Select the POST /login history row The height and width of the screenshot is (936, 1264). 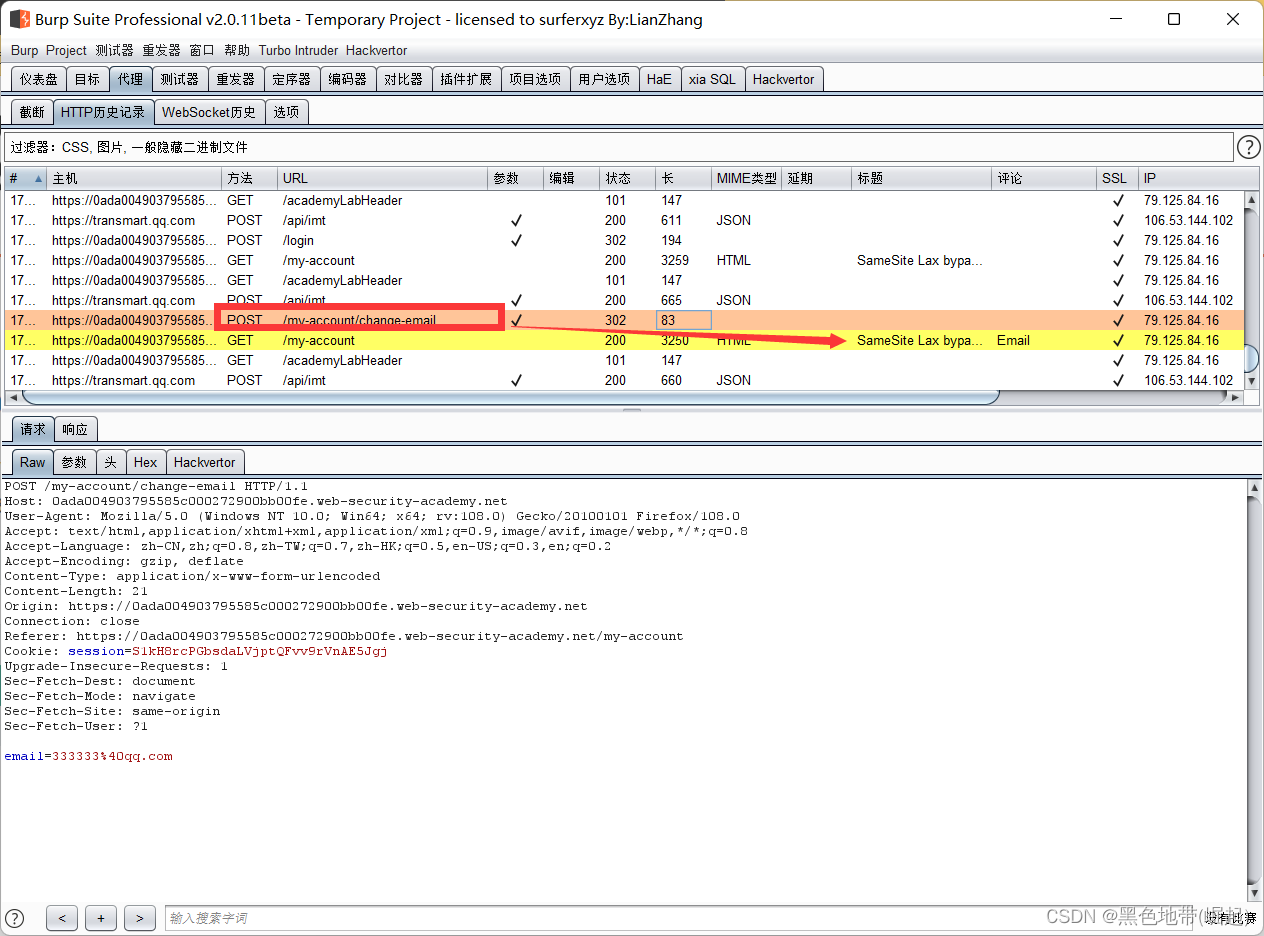622,240
